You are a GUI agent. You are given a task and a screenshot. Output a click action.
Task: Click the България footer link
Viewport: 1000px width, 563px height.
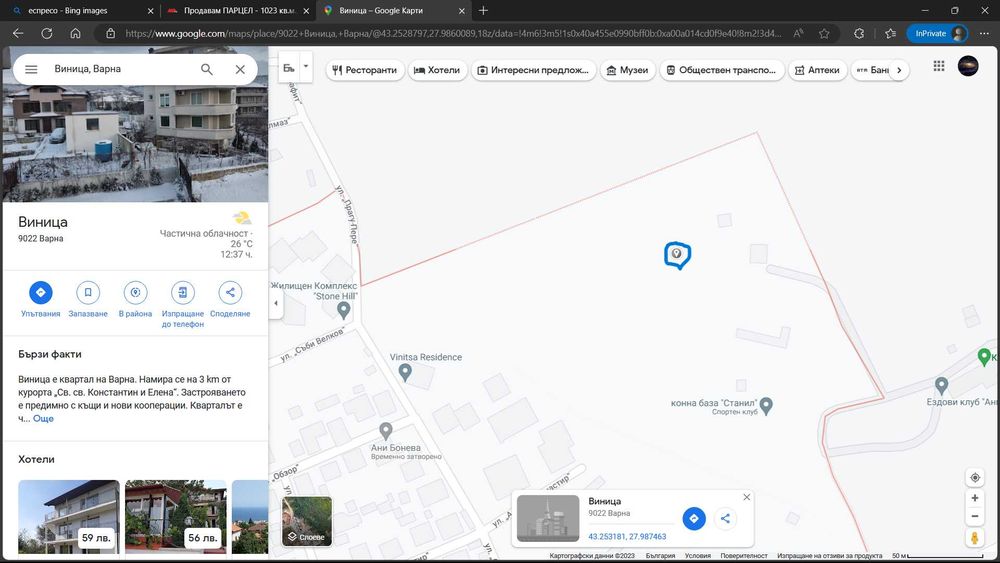[x=660, y=556]
